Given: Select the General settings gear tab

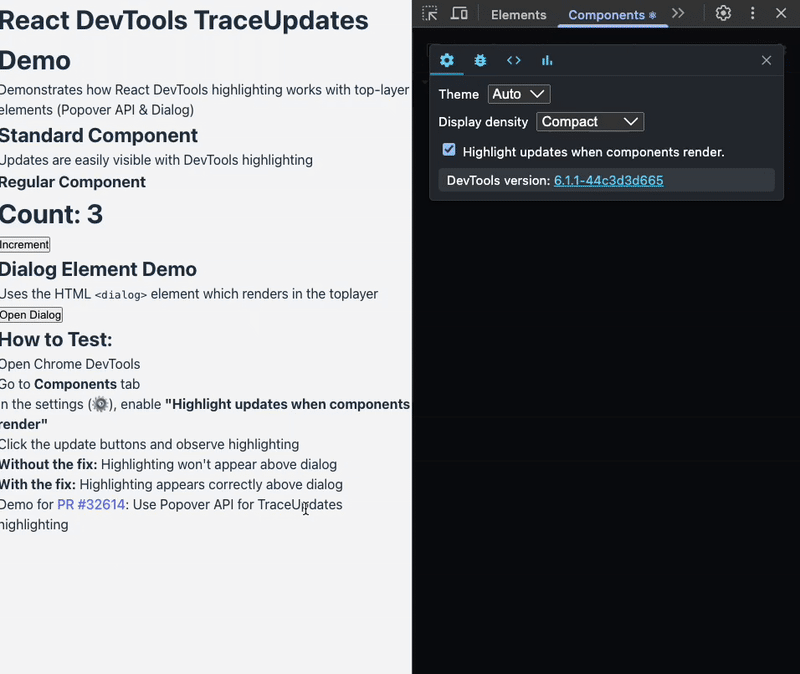Looking at the screenshot, I should pyautogui.click(x=447, y=60).
